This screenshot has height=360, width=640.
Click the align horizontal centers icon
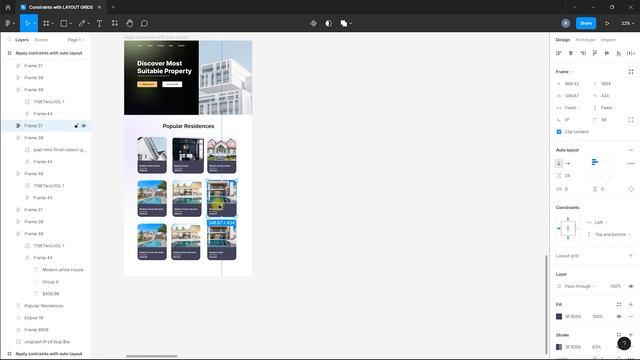click(x=571, y=53)
